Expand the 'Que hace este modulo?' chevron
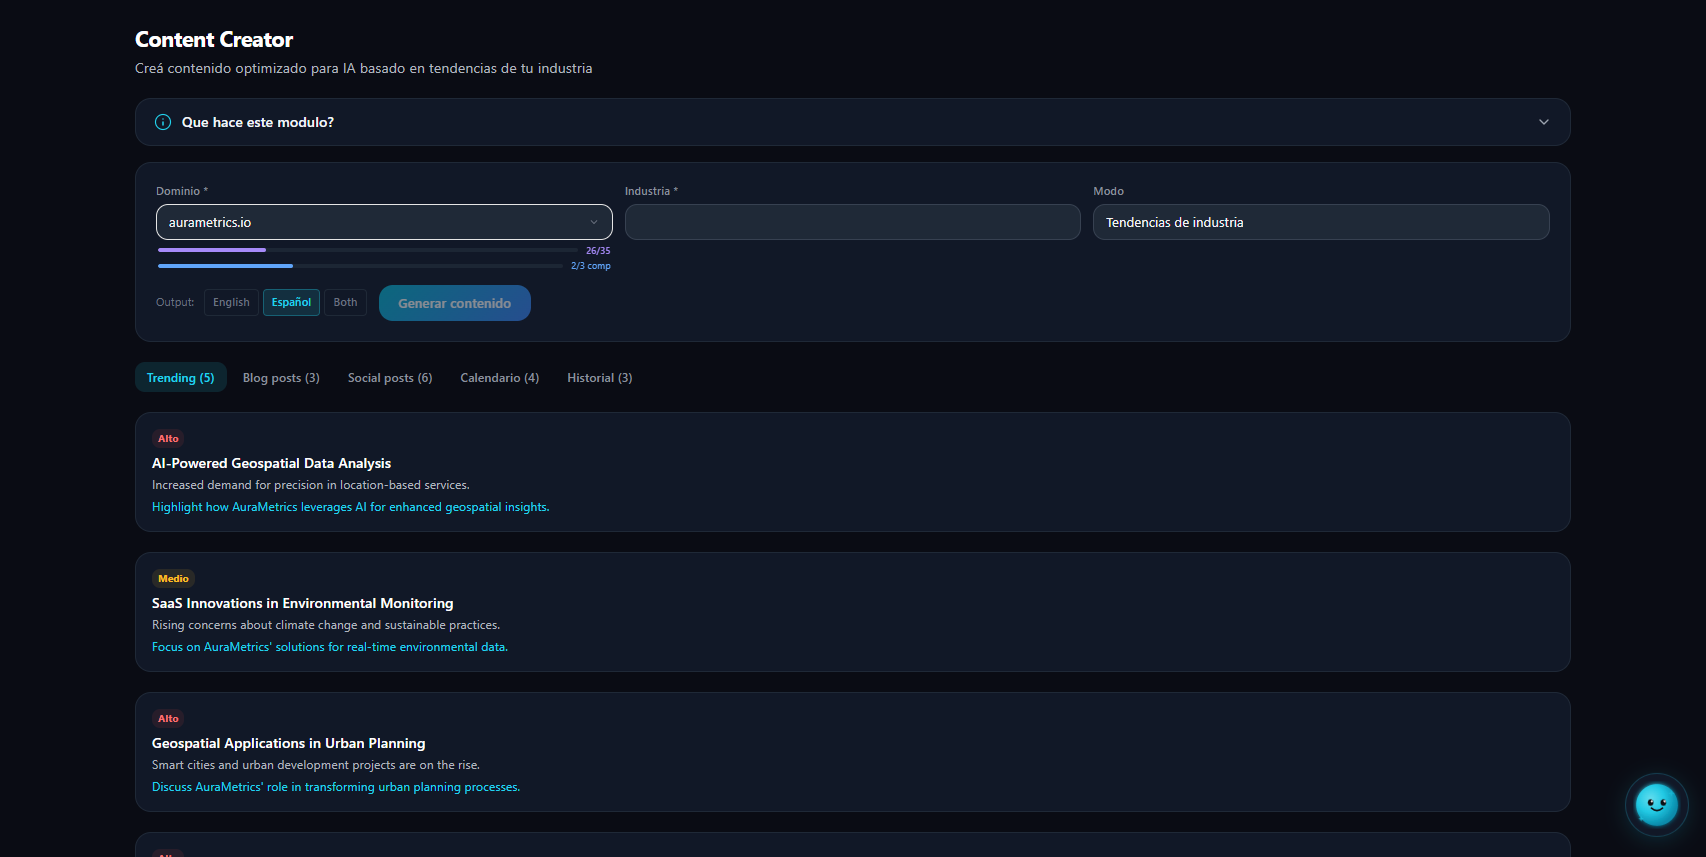1706x857 pixels. tap(1543, 122)
